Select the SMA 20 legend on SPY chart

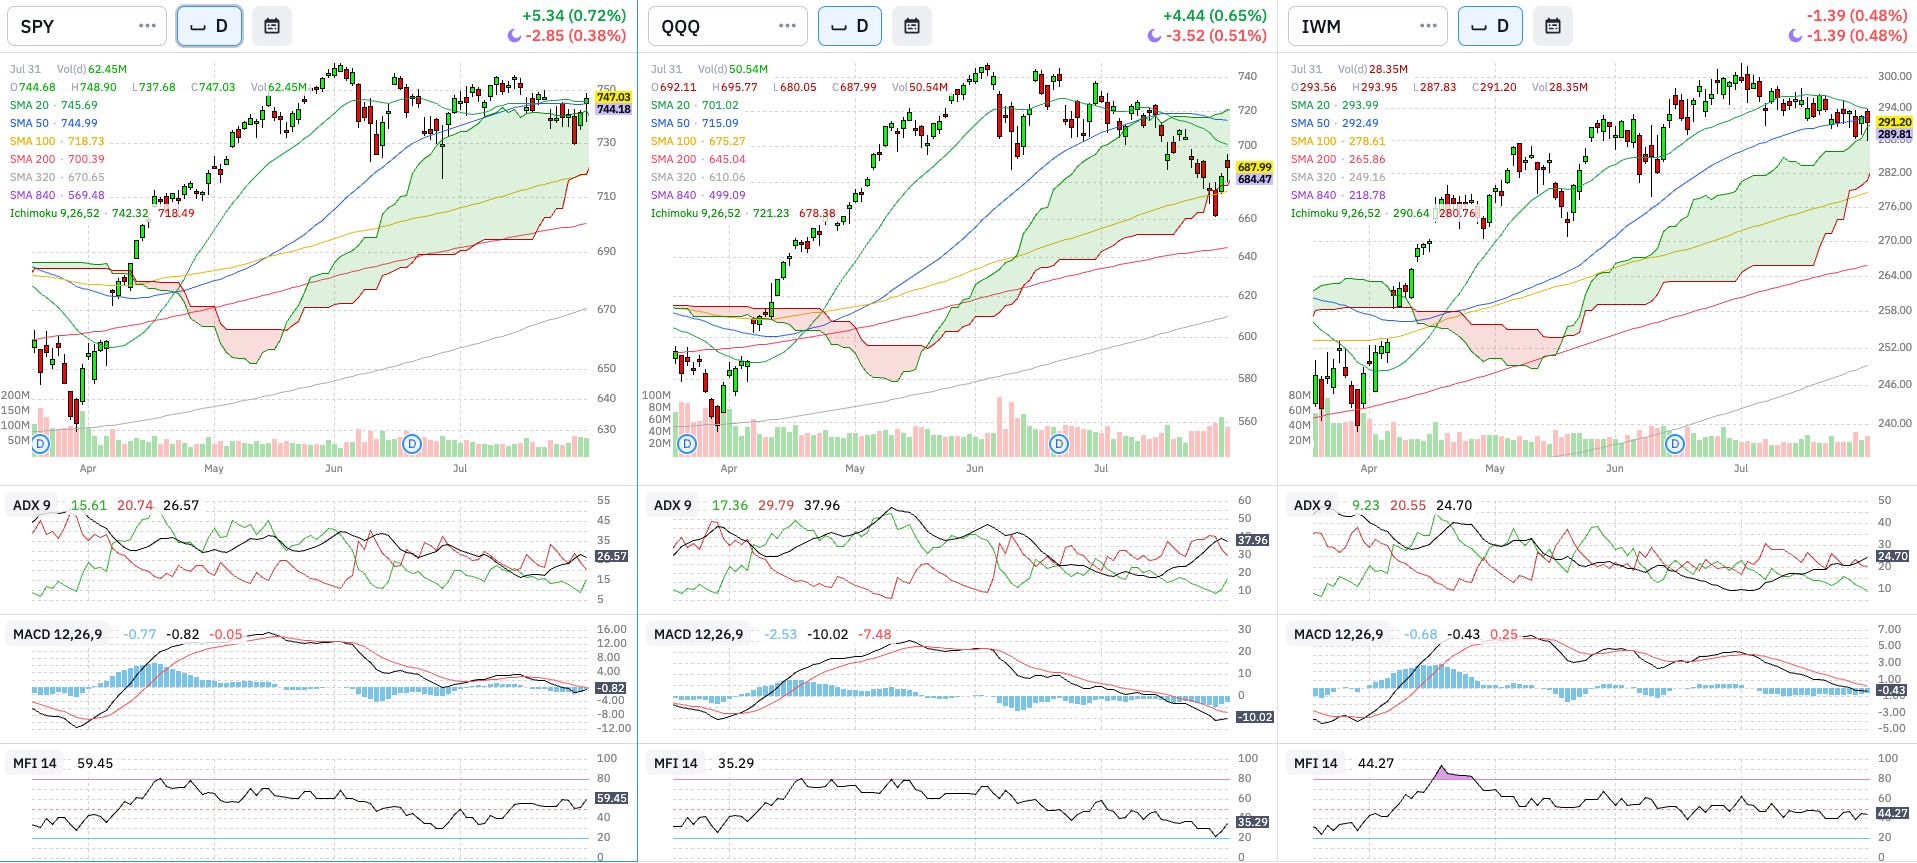pos(54,105)
